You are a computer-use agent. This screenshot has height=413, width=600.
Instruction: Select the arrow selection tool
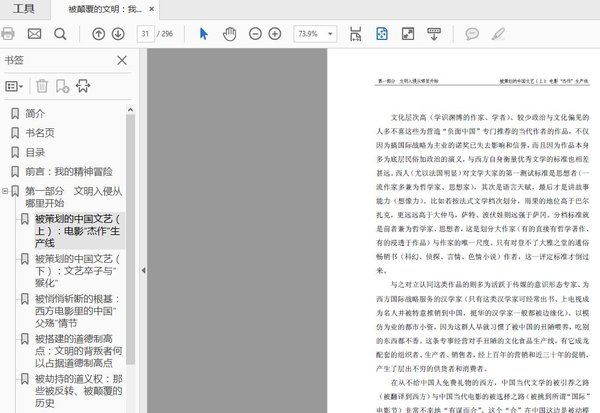pos(204,34)
